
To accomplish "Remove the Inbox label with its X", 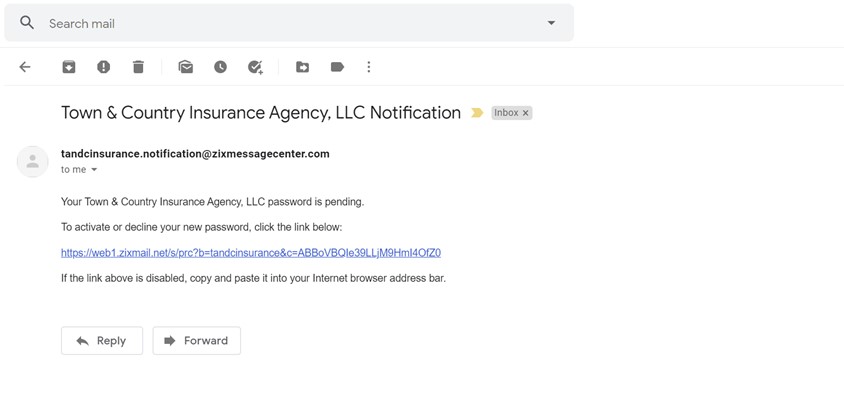I will (526, 113).
